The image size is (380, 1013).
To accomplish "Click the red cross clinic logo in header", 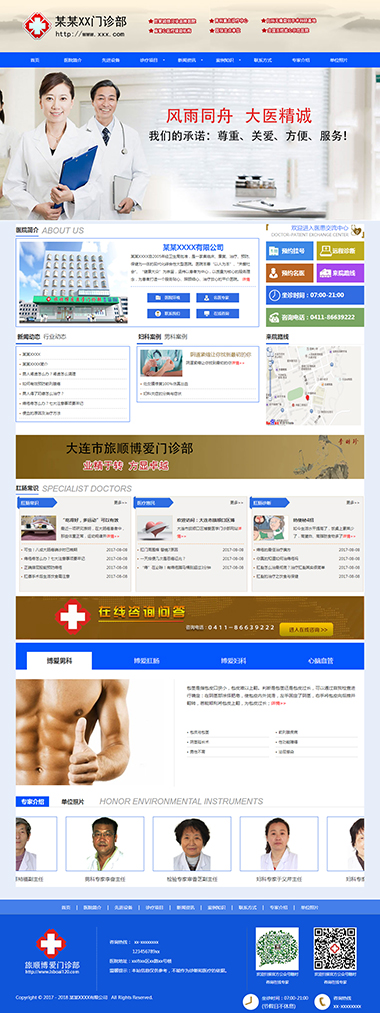I will (37, 26).
